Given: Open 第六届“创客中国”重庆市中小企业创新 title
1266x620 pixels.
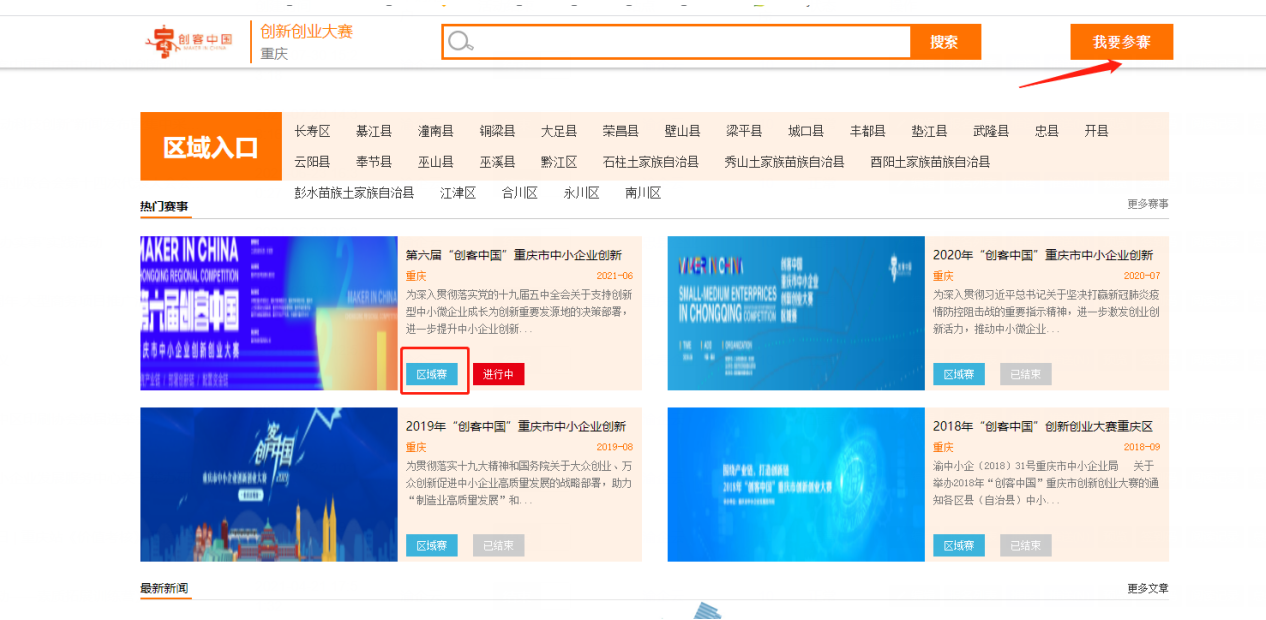Looking at the screenshot, I should [x=514, y=255].
